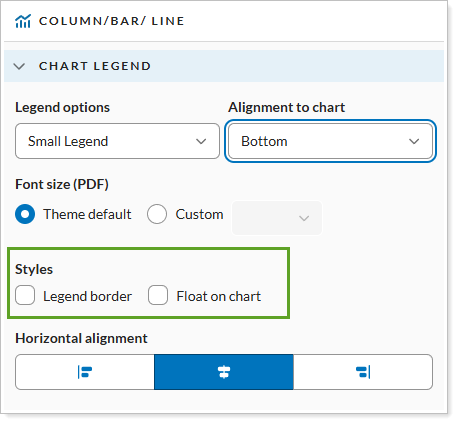Click the Small Legend dropdown arrow

201,141
